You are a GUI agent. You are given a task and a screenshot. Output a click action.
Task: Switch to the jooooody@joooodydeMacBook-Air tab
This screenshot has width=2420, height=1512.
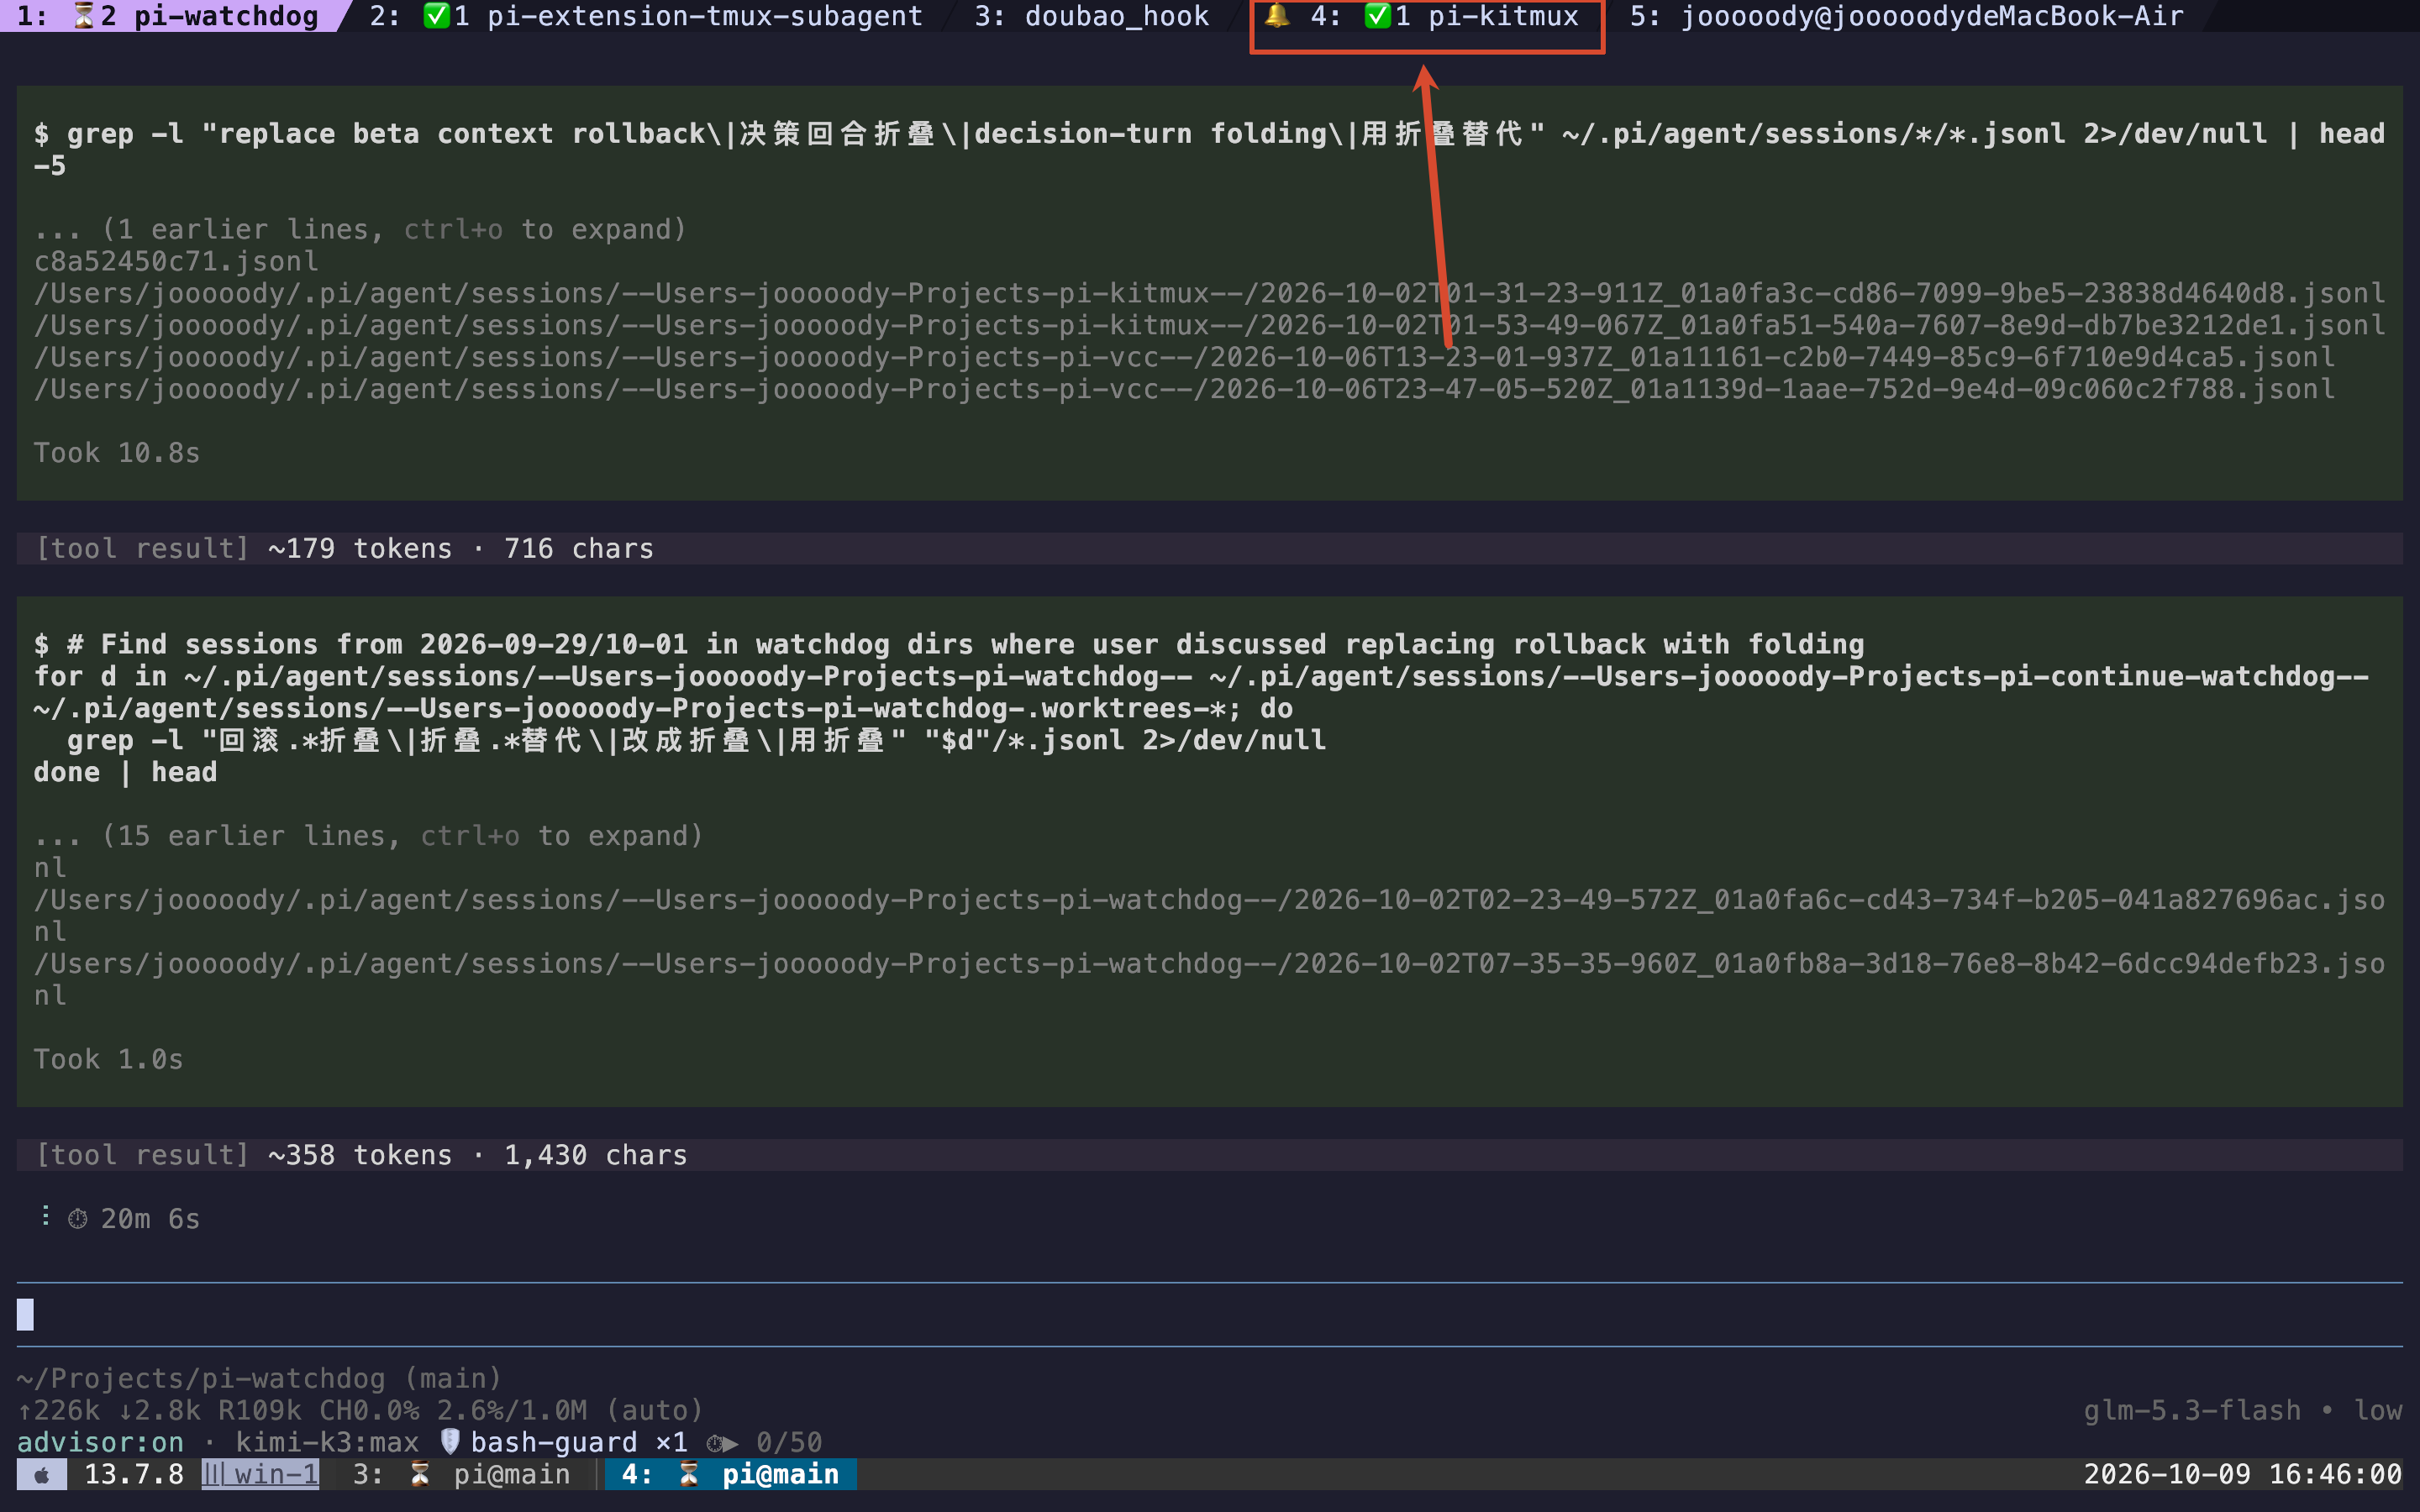(1906, 16)
